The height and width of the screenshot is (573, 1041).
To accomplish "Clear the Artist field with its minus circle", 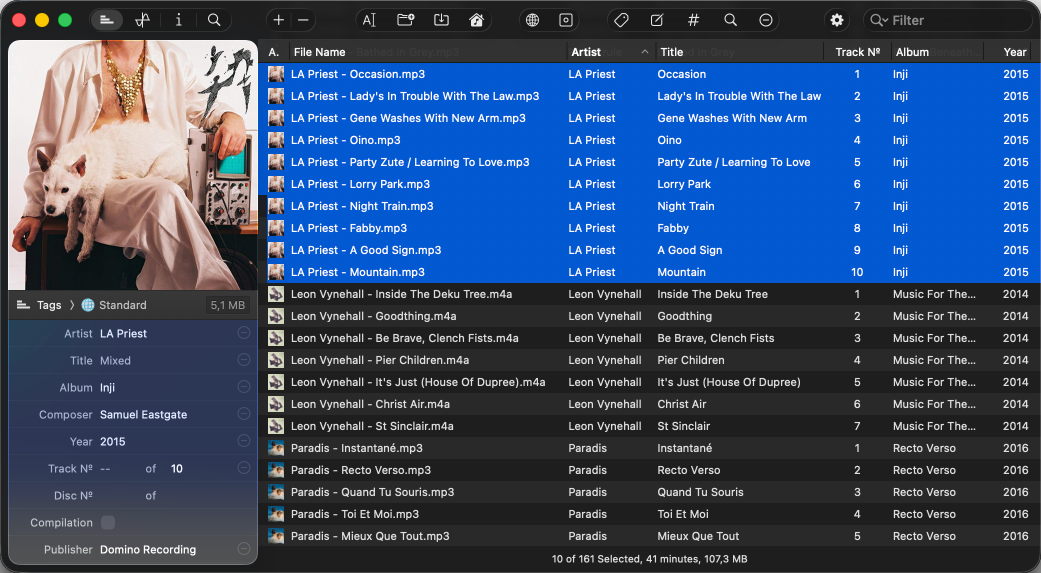I will point(244,333).
